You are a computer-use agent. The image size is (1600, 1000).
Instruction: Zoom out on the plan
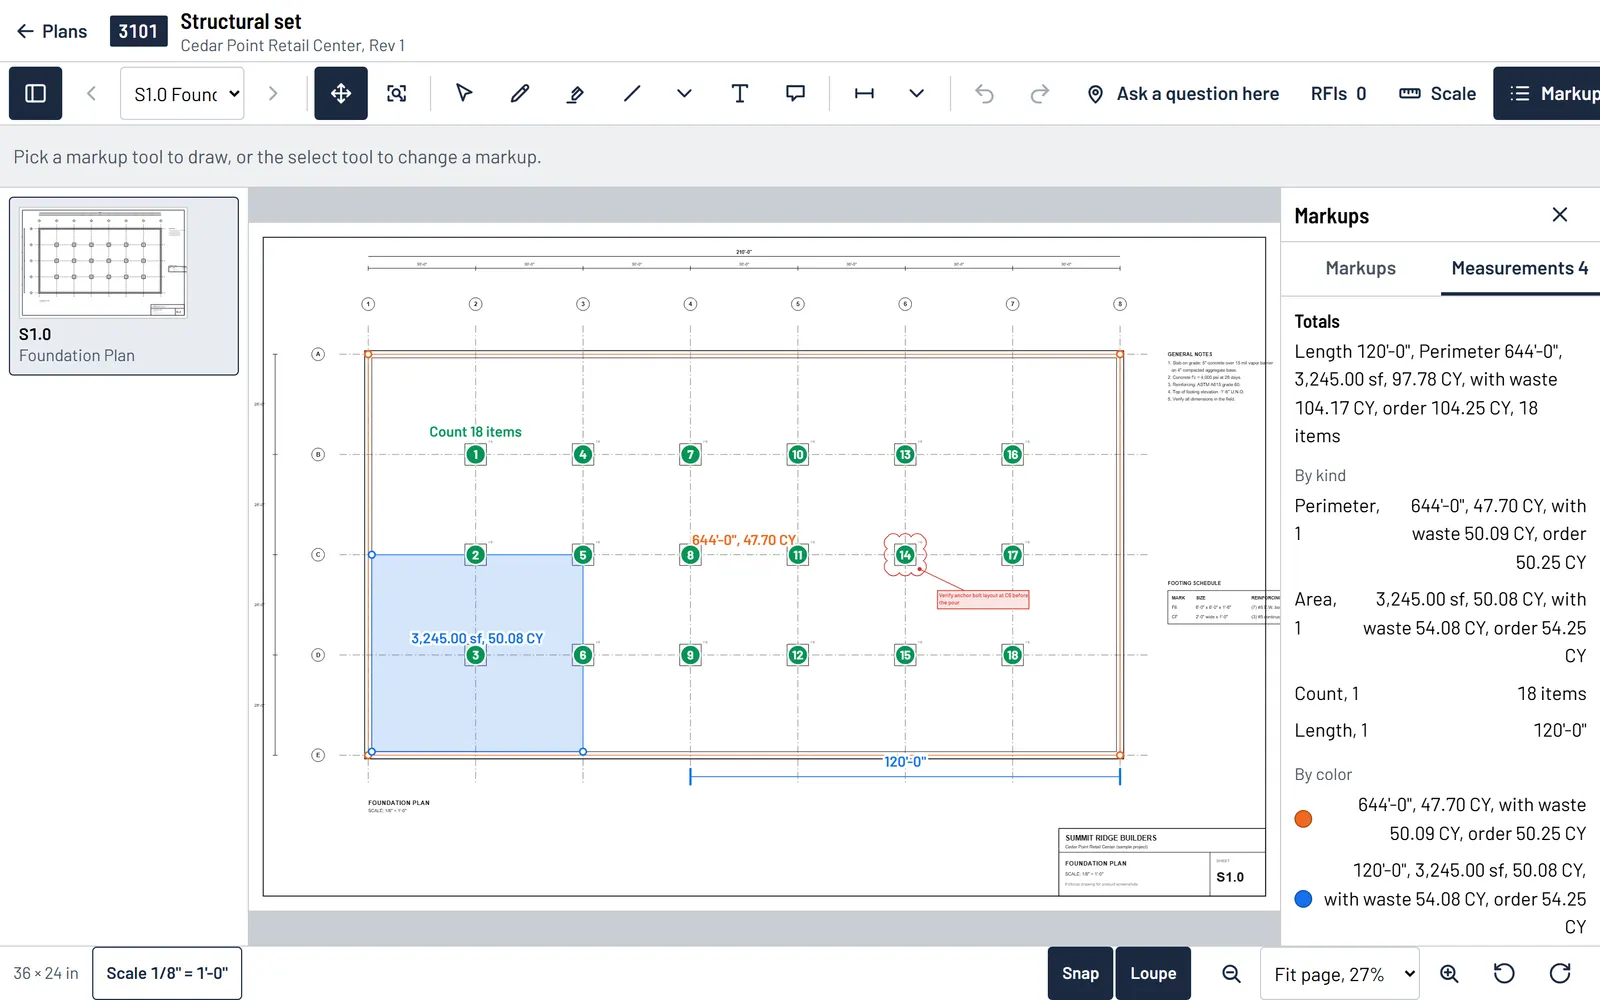(x=1232, y=973)
